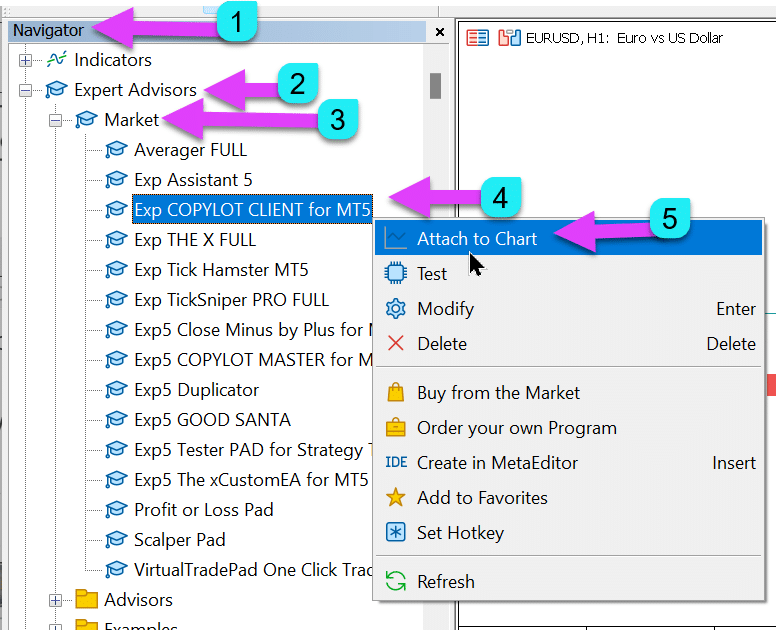The width and height of the screenshot is (776, 630).
Task: Click the Buy from the Market bag icon
Action: click(x=396, y=393)
